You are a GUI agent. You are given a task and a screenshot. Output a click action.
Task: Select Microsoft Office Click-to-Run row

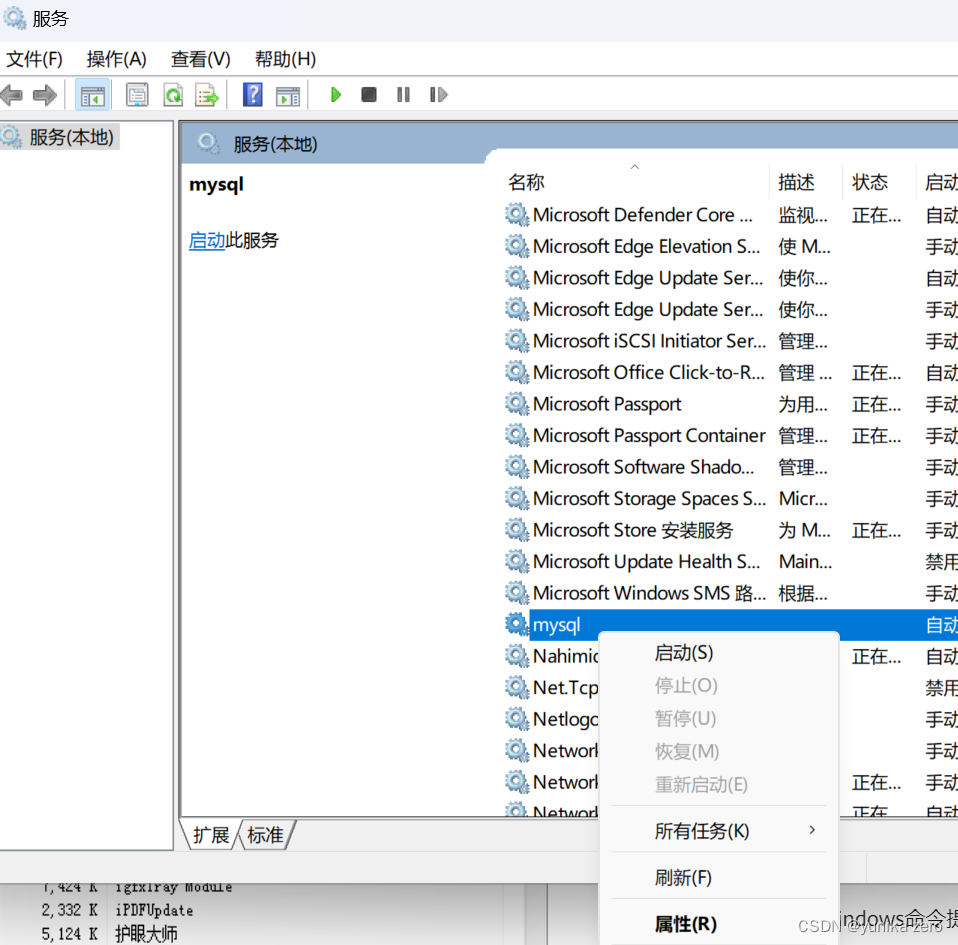coord(731,372)
